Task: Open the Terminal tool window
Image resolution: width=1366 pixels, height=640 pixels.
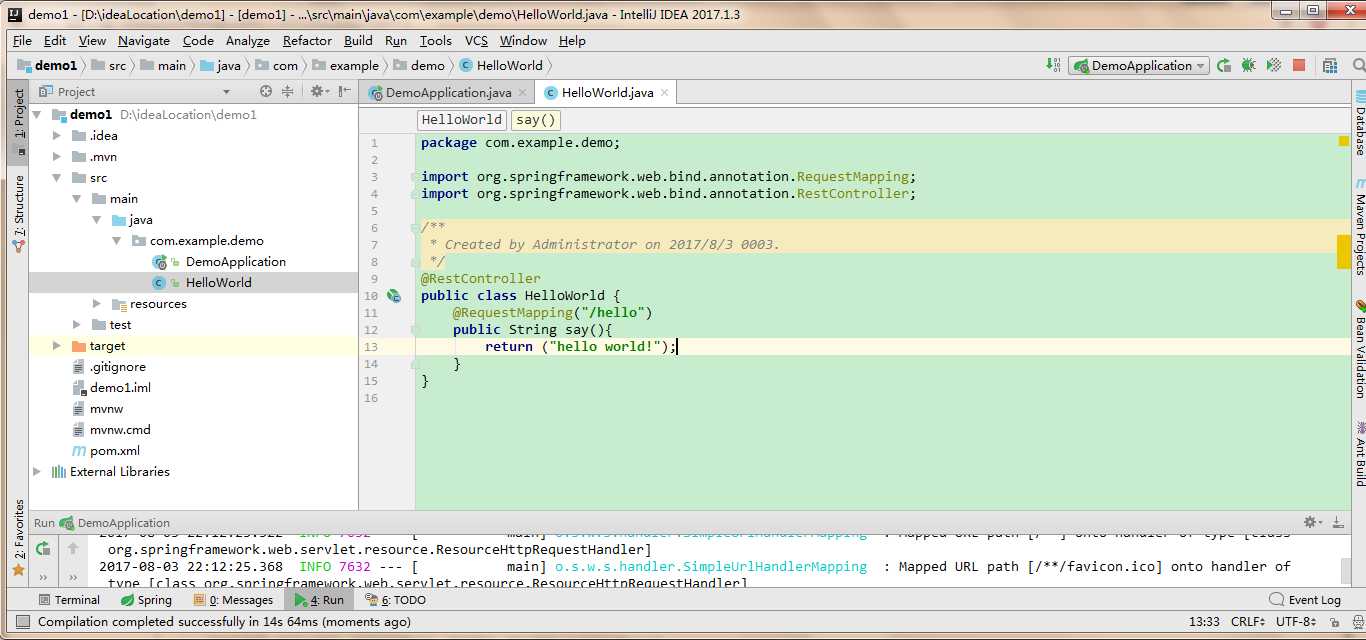Action: tap(68, 600)
